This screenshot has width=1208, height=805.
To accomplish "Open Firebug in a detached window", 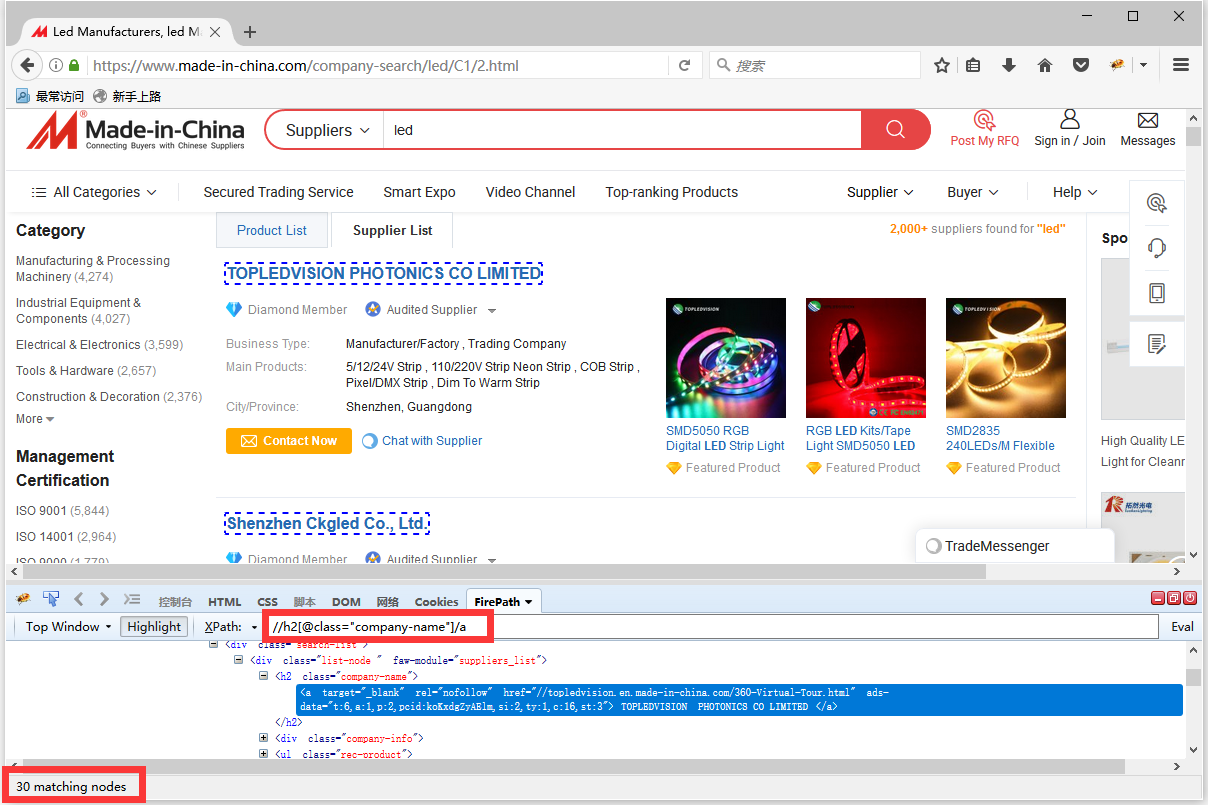I will tap(1174, 599).
